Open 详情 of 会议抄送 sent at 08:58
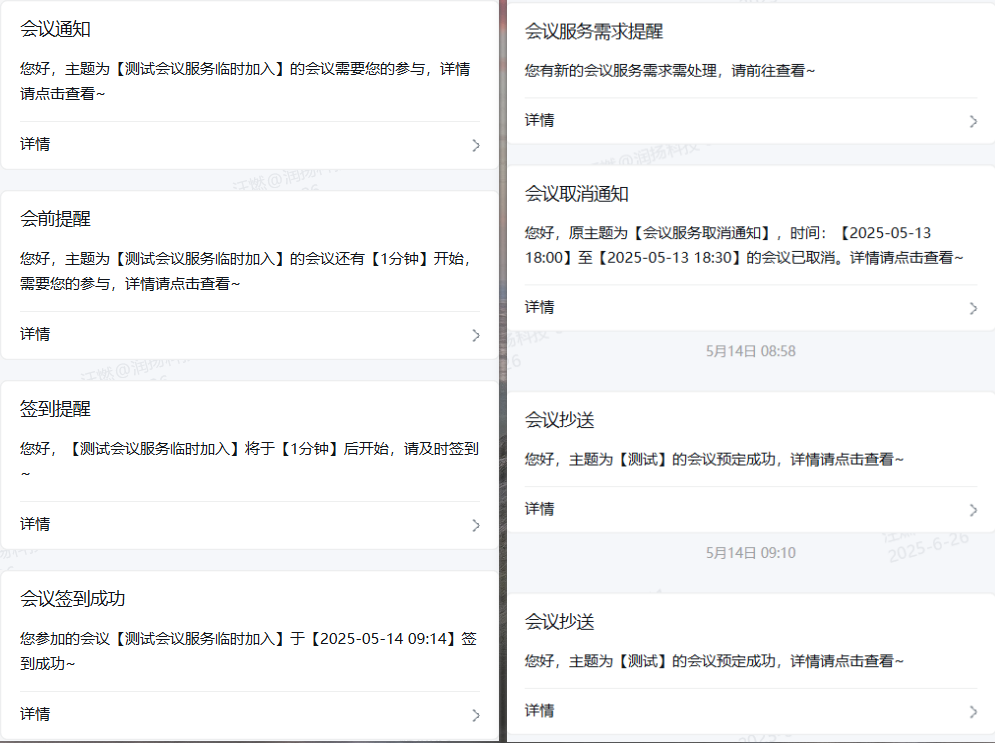The image size is (995, 743). (x=540, y=509)
